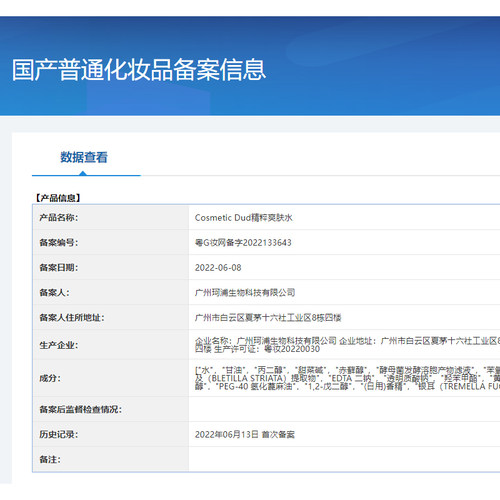
Task: Click the 备案编号 label
Action: point(59,243)
